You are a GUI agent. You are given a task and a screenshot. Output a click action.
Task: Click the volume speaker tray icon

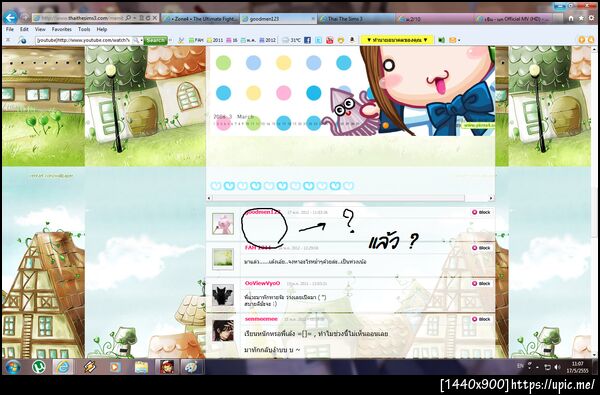pyautogui.click(x=557, y=367)
